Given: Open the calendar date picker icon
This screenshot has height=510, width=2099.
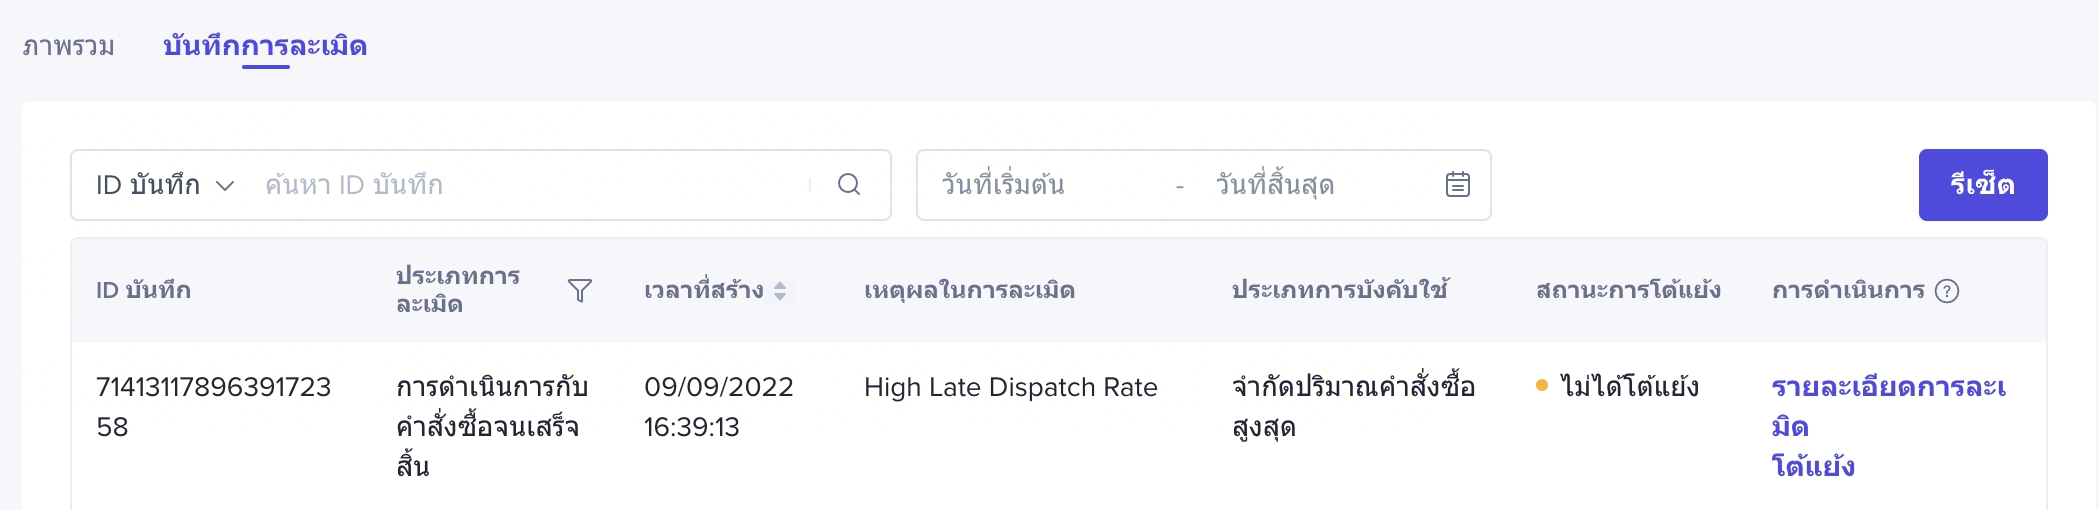Looking at the screenshot, I should click(1458, 185).
